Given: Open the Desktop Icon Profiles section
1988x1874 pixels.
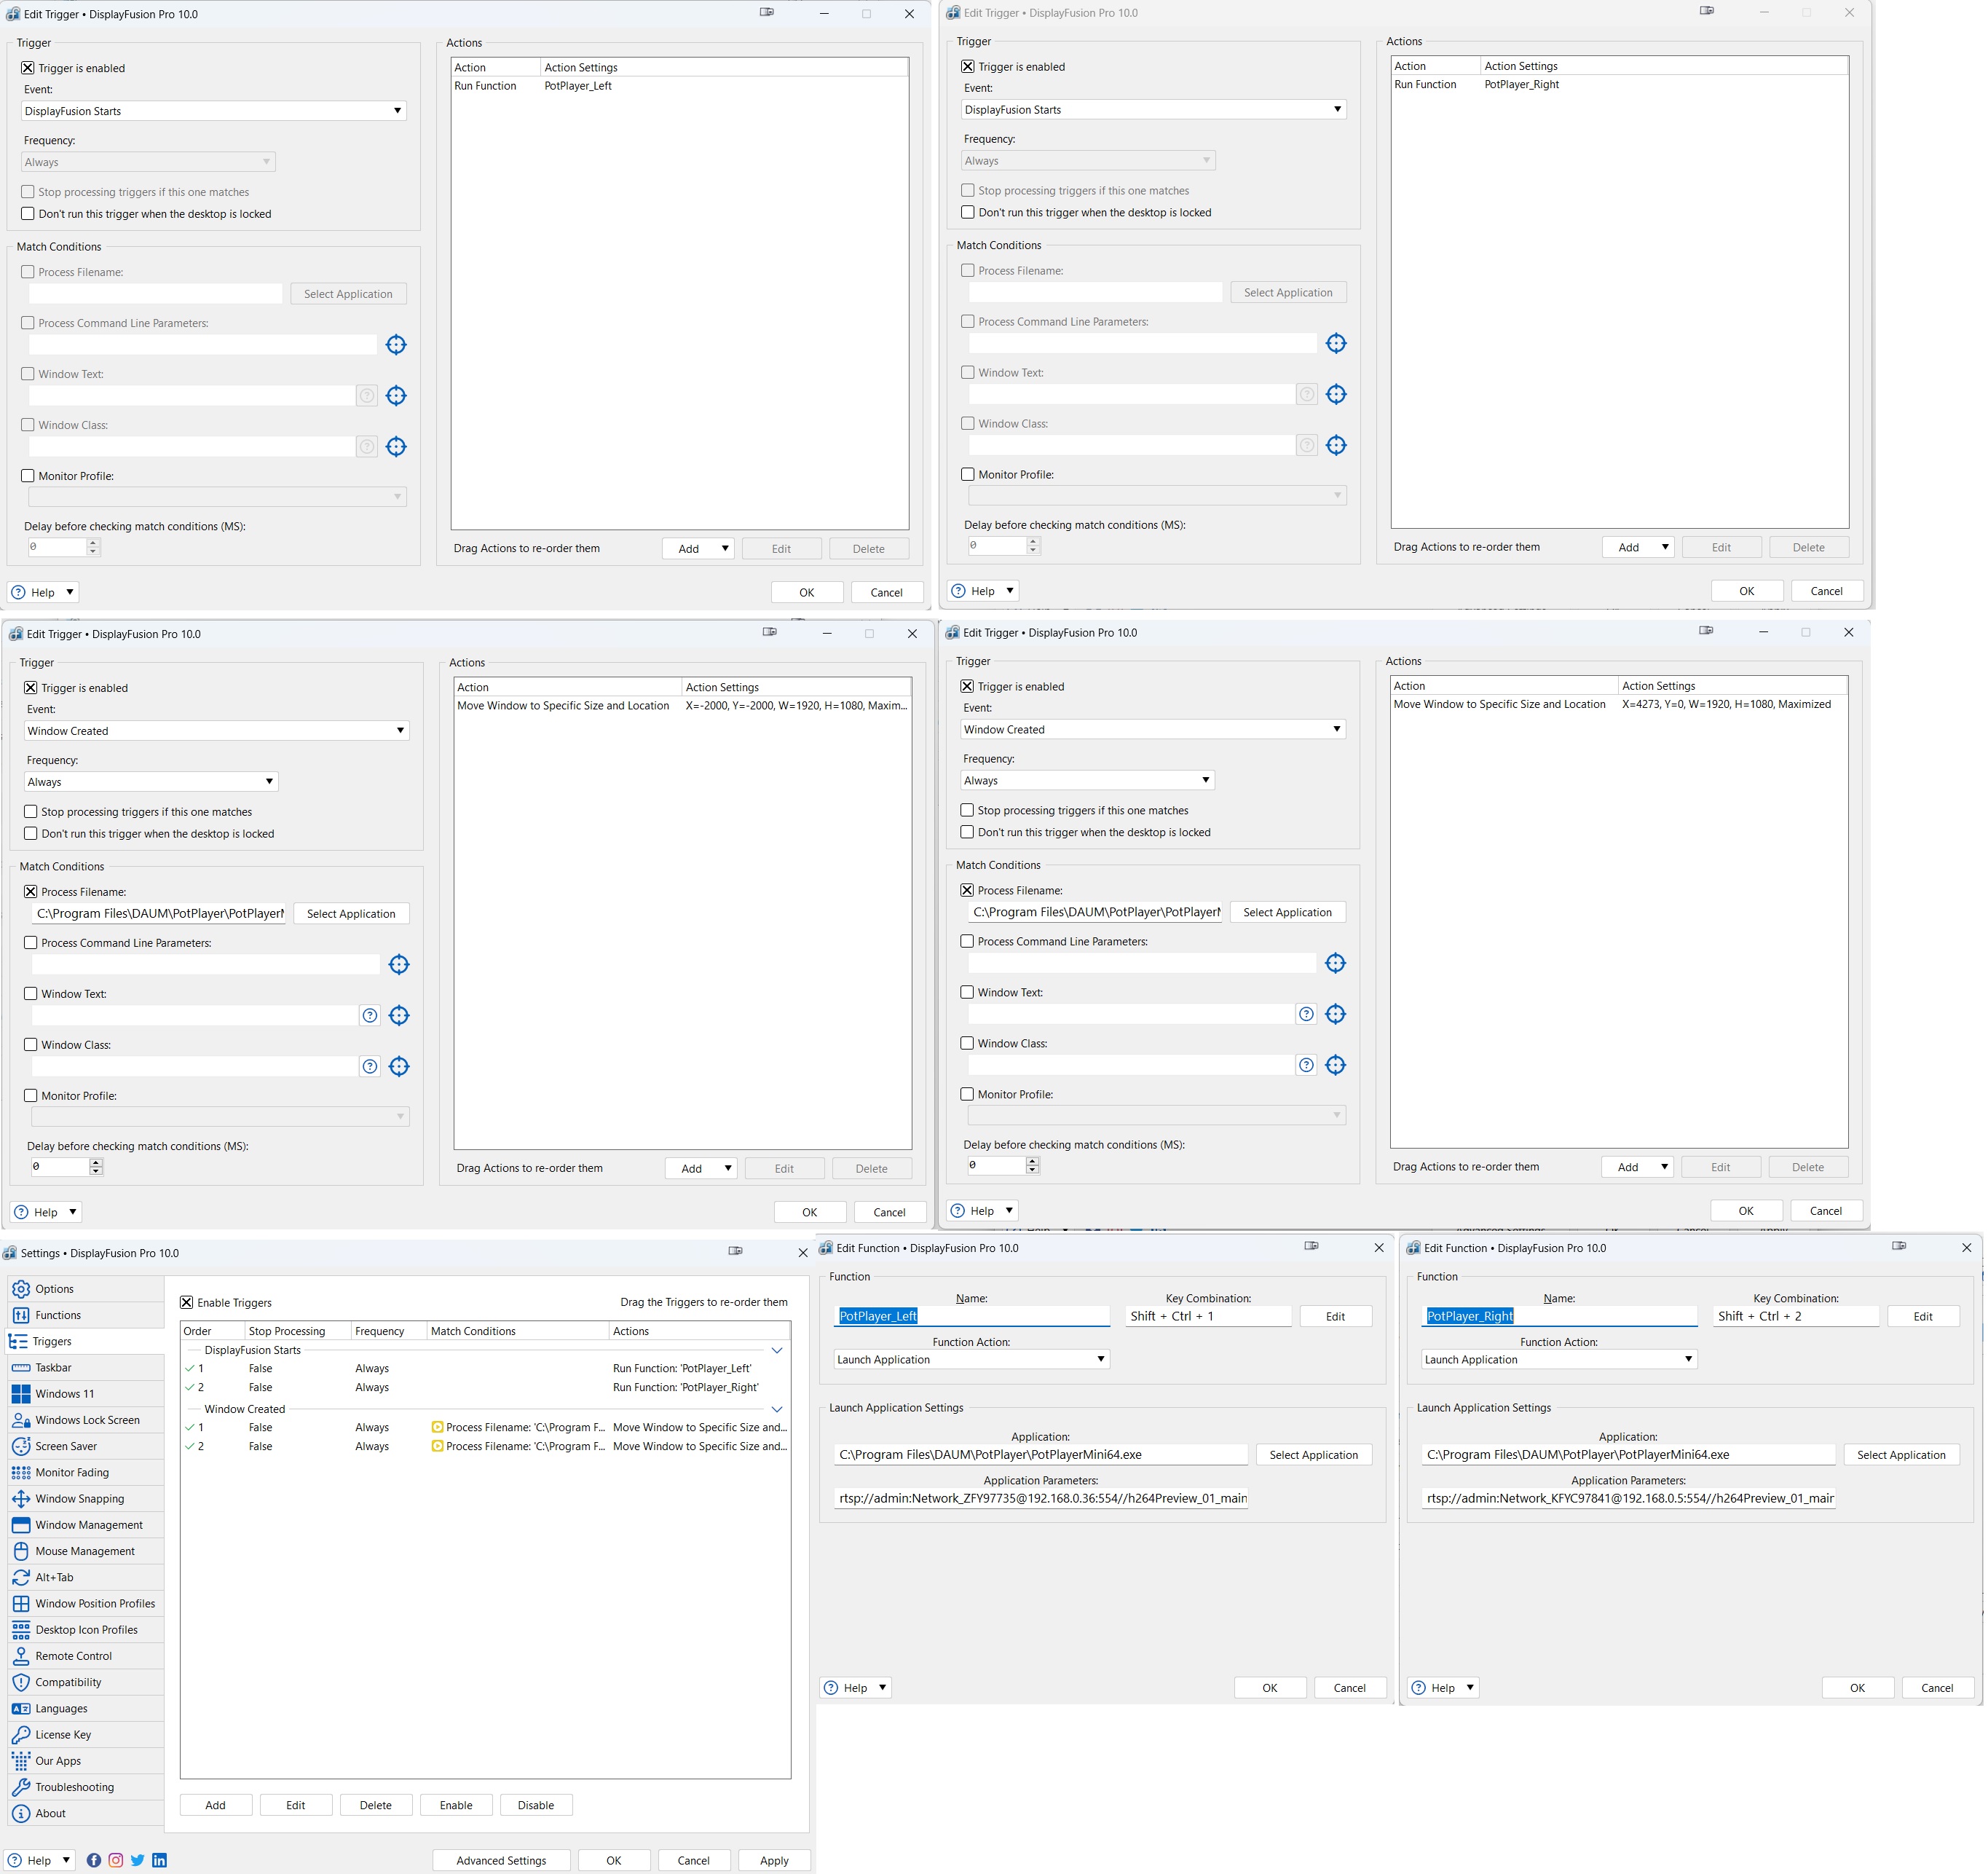Looking at the screenshot, I should (x=86, y=1629).
